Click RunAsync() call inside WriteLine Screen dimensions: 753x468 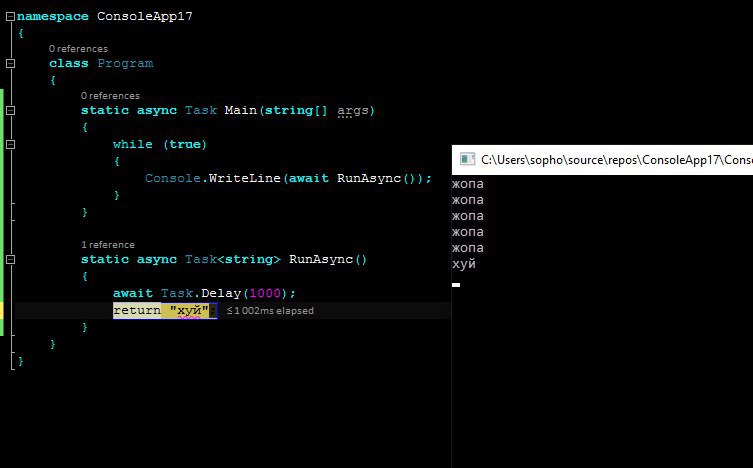point(376,179)
